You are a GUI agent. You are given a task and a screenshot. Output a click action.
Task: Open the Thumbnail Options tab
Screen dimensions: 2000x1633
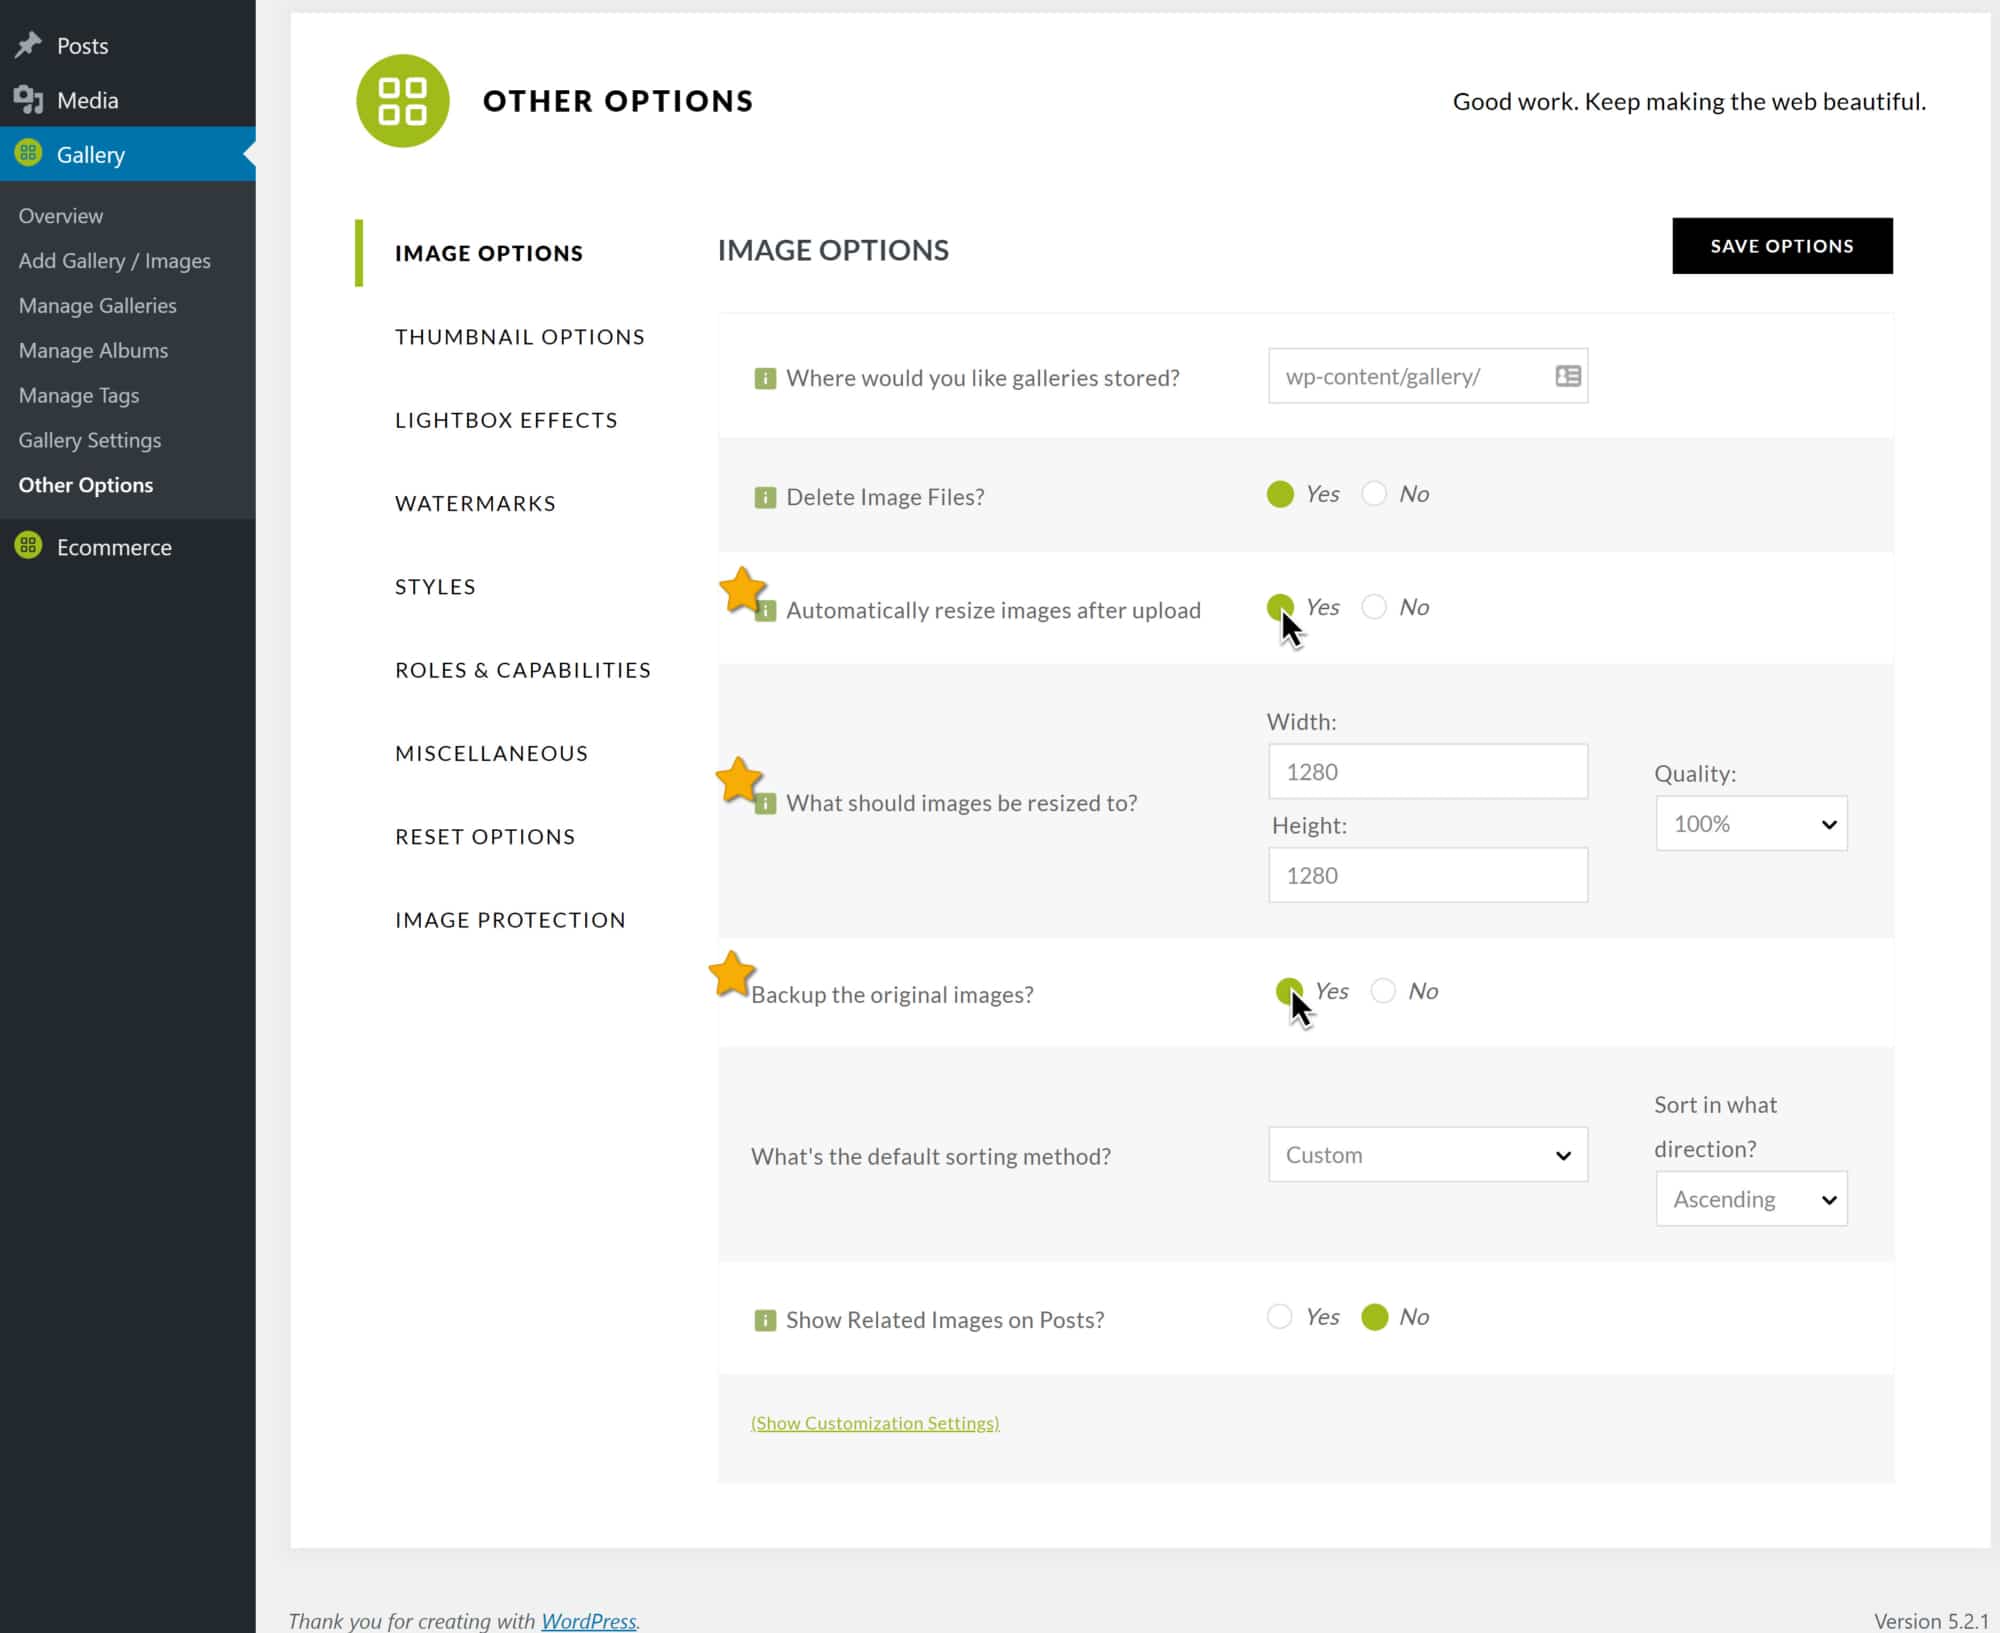click(520, 337)
